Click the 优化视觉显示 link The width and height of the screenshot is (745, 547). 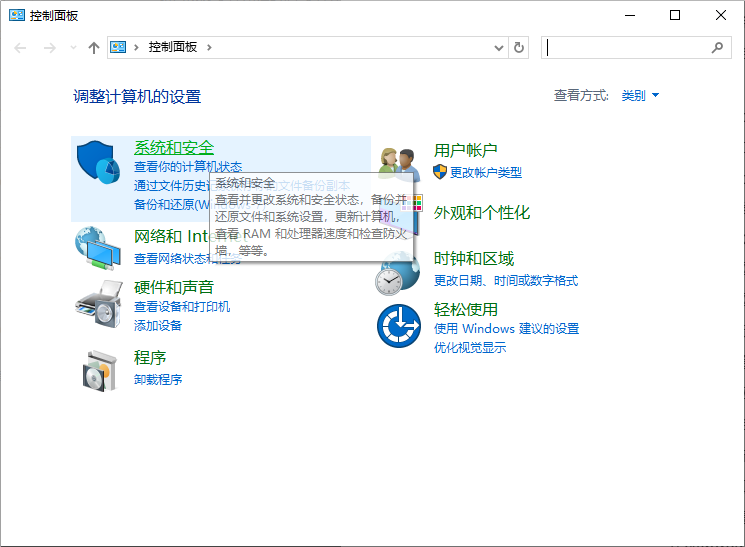click(x=470, y=347)
